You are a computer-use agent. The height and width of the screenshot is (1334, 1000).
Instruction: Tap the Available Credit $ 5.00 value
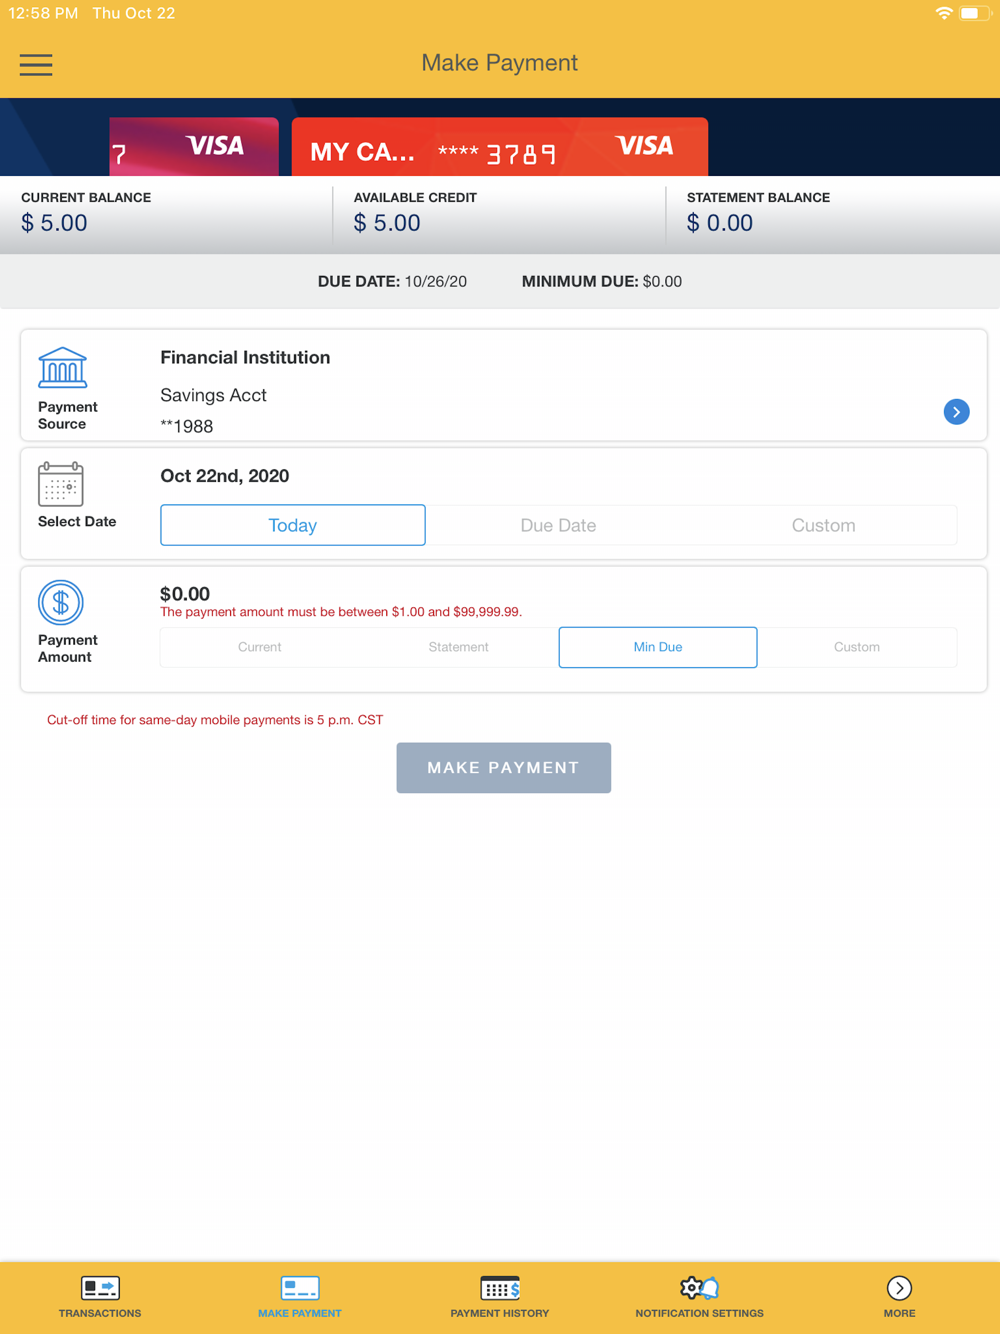pyautogui.click(x=387, y=223)
